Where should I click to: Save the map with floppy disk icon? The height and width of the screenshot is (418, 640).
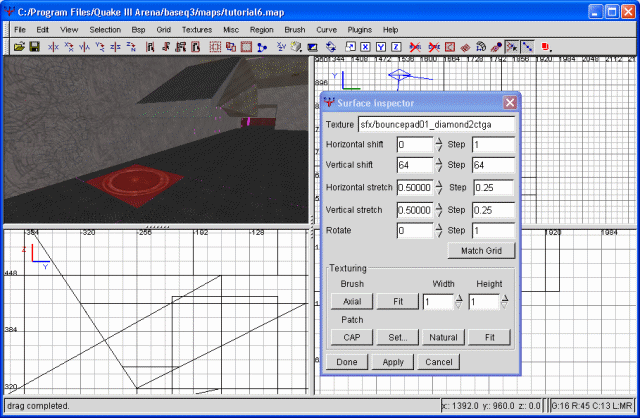tap(35, 47)
